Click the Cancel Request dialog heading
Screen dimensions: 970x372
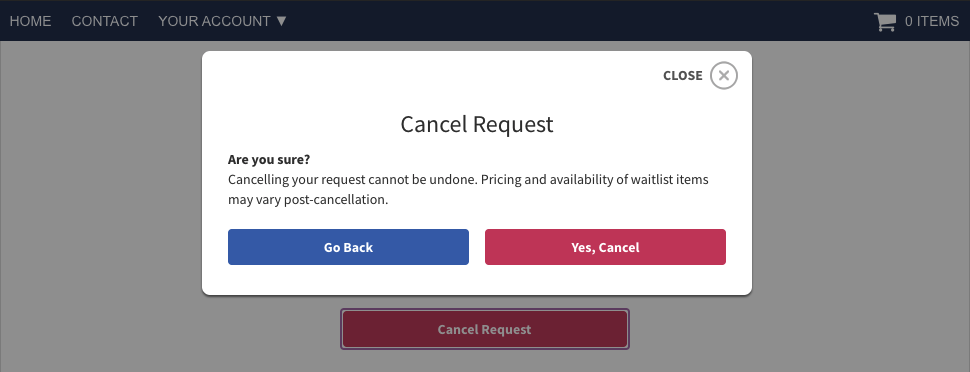click(x=477, y=124)
